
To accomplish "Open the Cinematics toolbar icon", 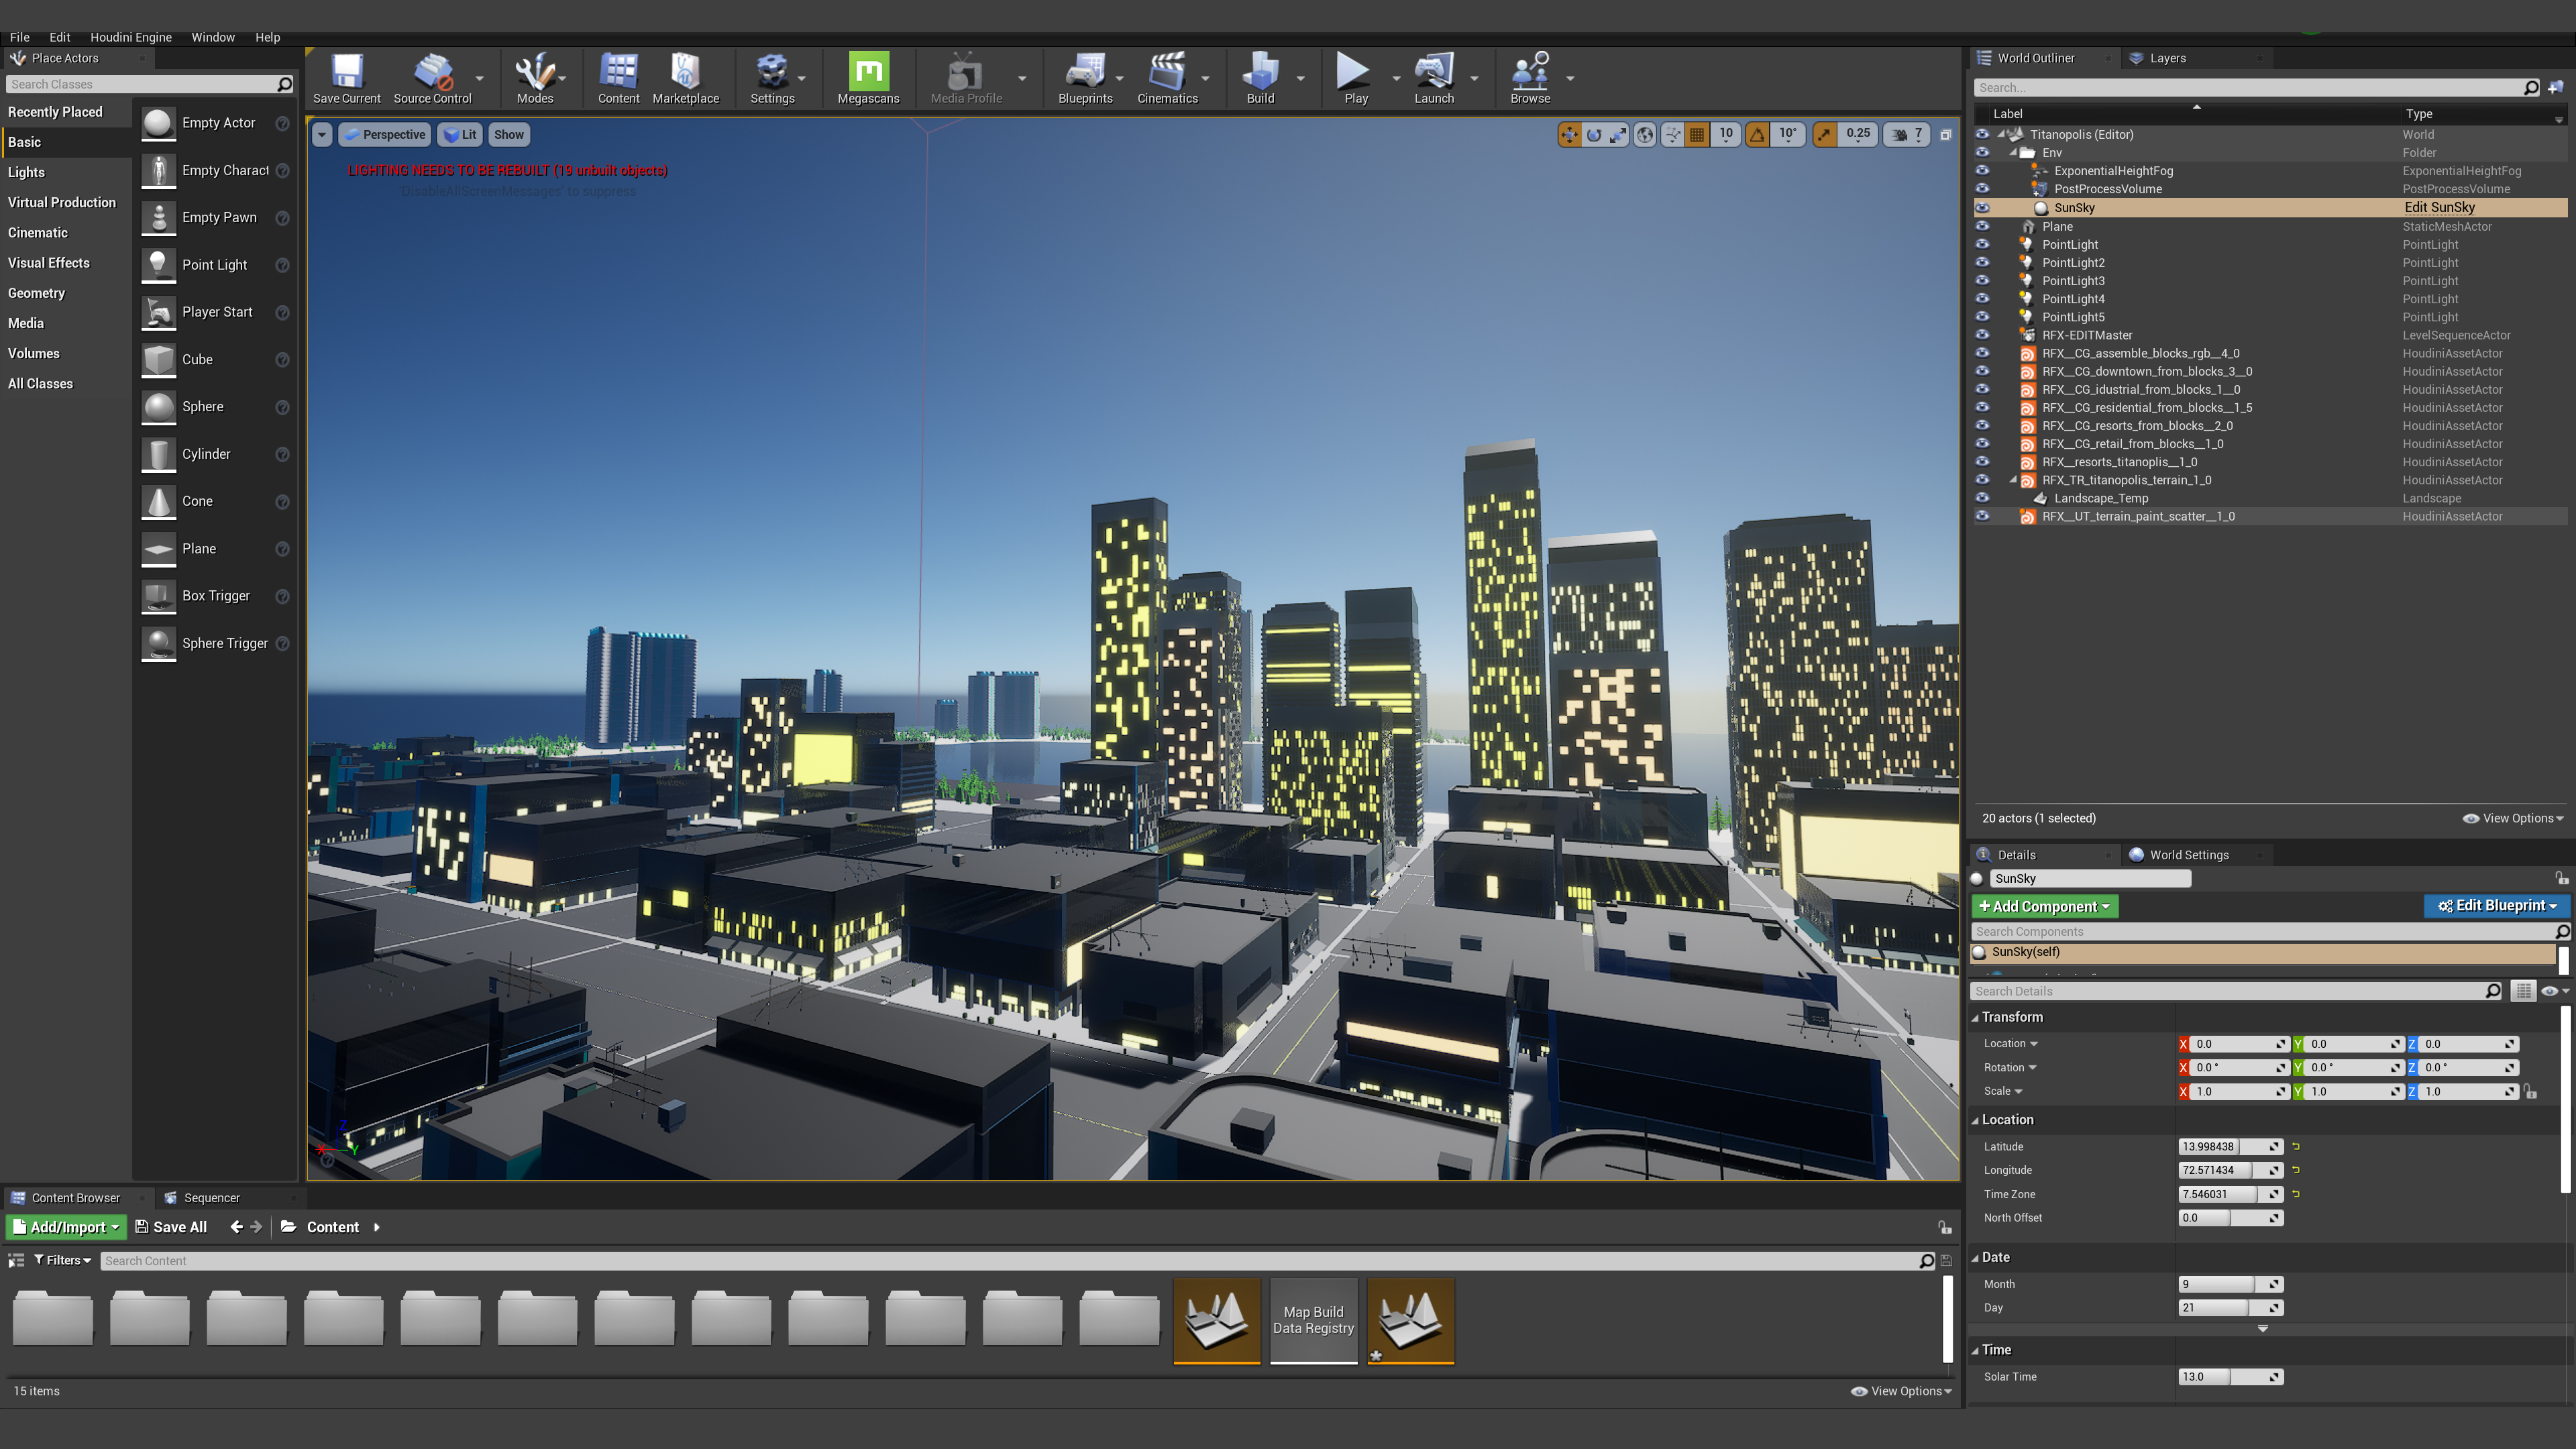I will click(1167, 78).
